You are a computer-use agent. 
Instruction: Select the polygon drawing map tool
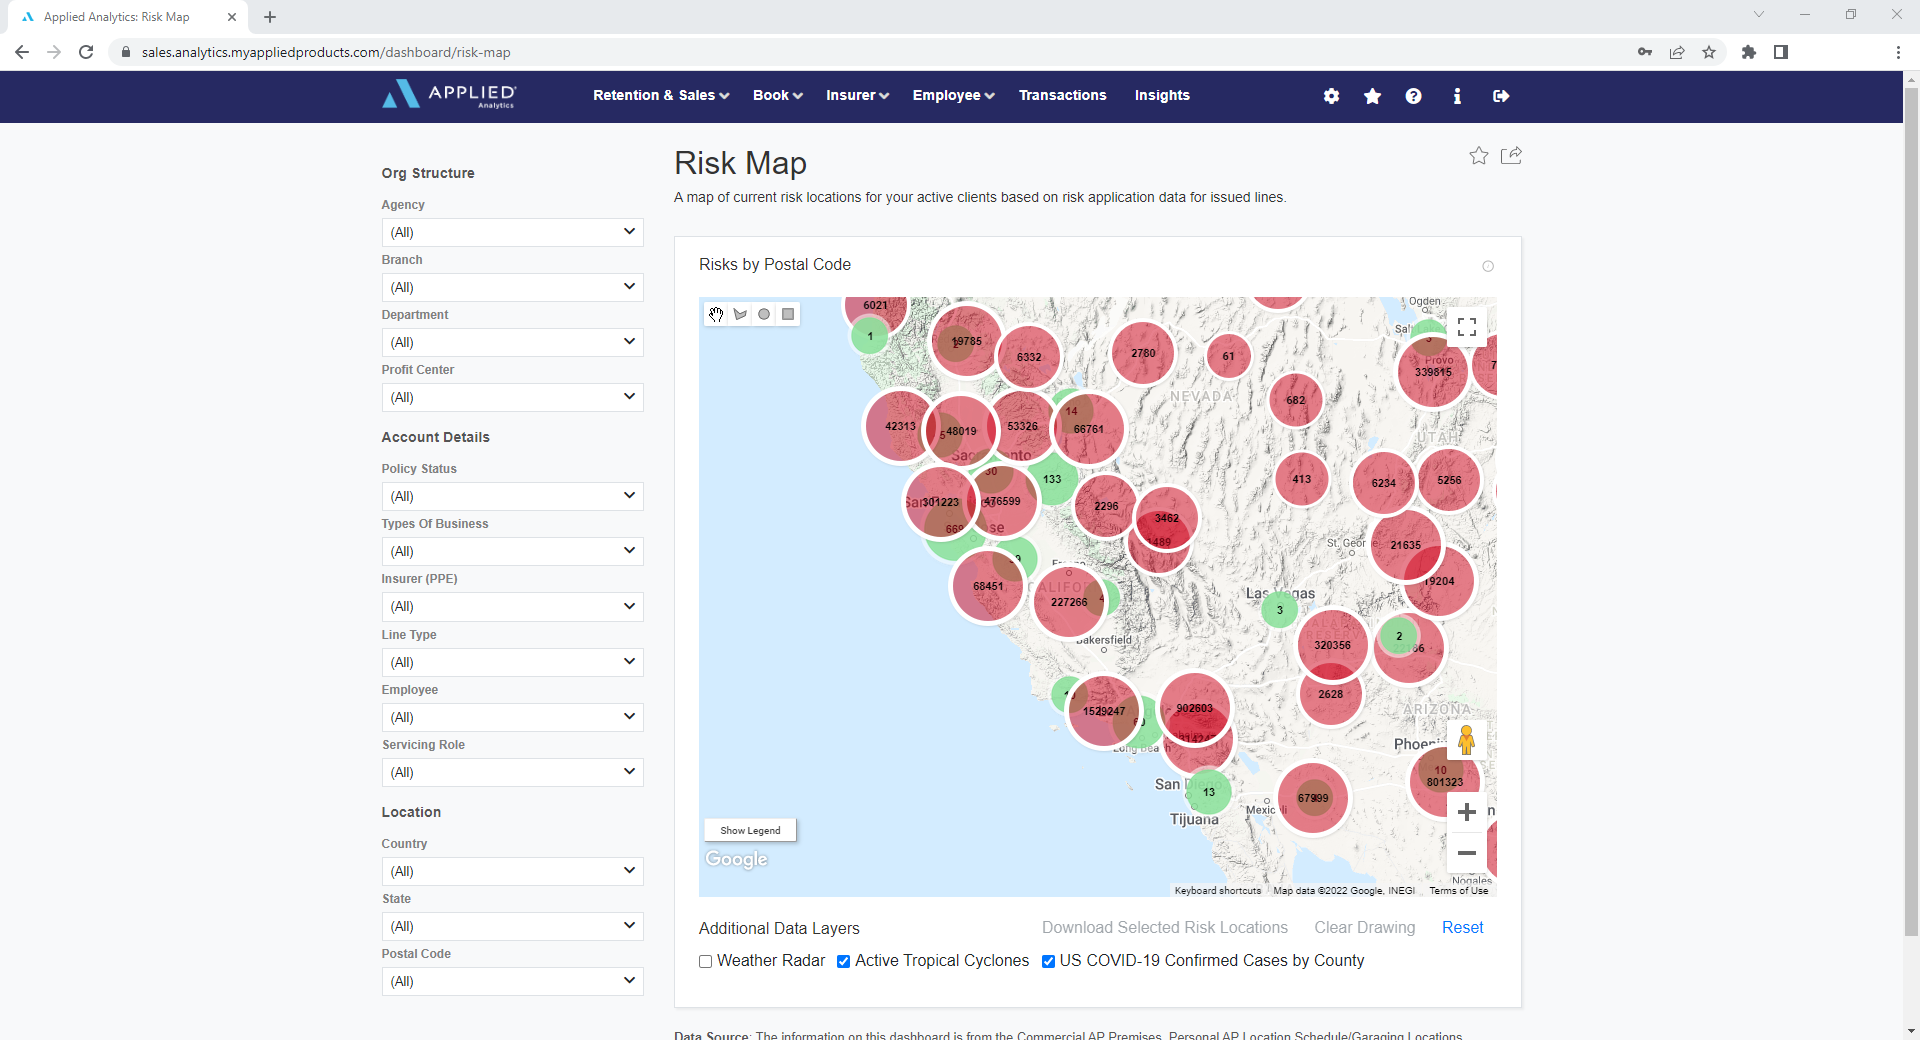click(740, 314)
